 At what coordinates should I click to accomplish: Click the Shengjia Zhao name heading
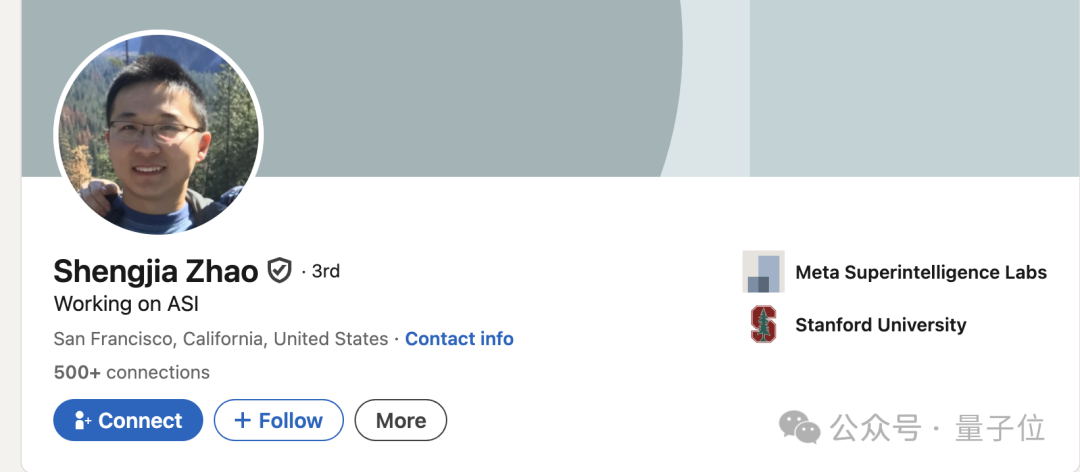tap(156, 271)
